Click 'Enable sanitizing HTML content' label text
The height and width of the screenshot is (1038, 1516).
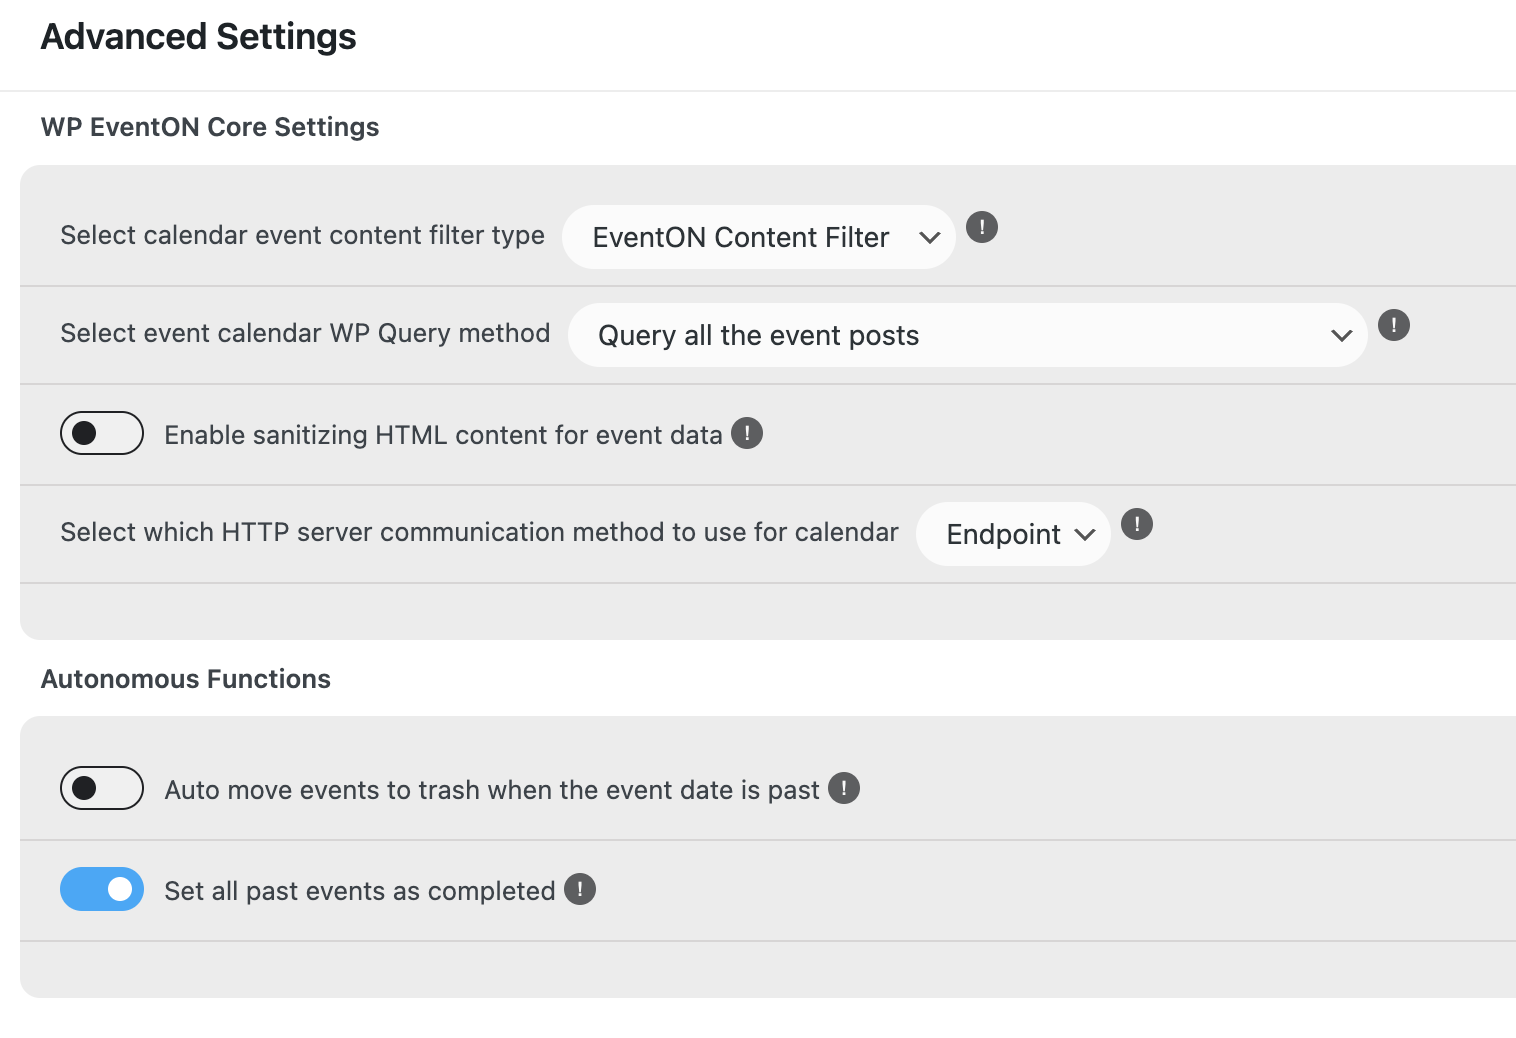[x=443, y=435]
